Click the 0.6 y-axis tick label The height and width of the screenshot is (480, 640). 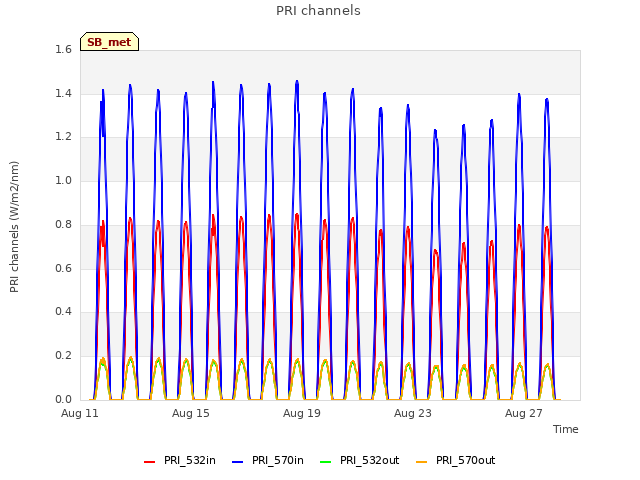click(x=63, y=268)
